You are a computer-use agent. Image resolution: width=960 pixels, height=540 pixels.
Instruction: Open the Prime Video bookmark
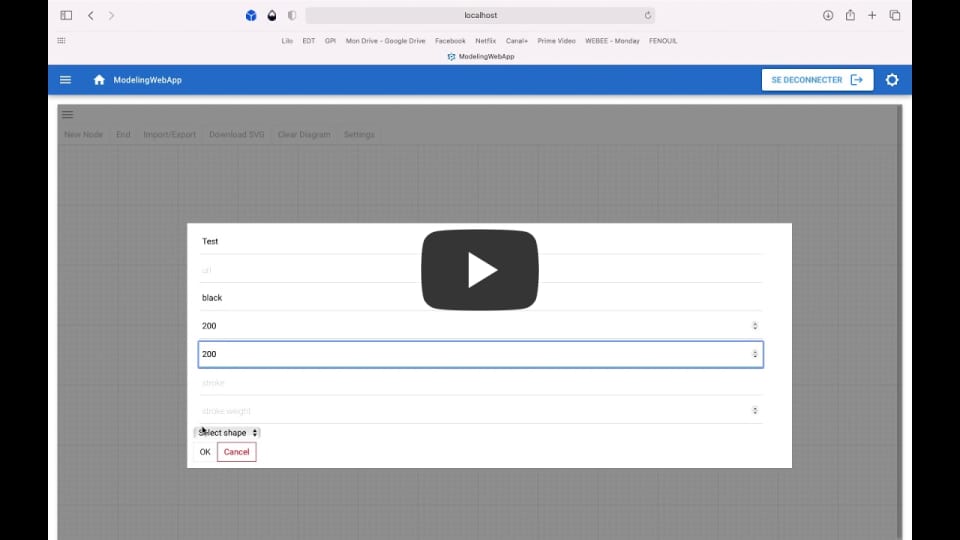[557, 41]
